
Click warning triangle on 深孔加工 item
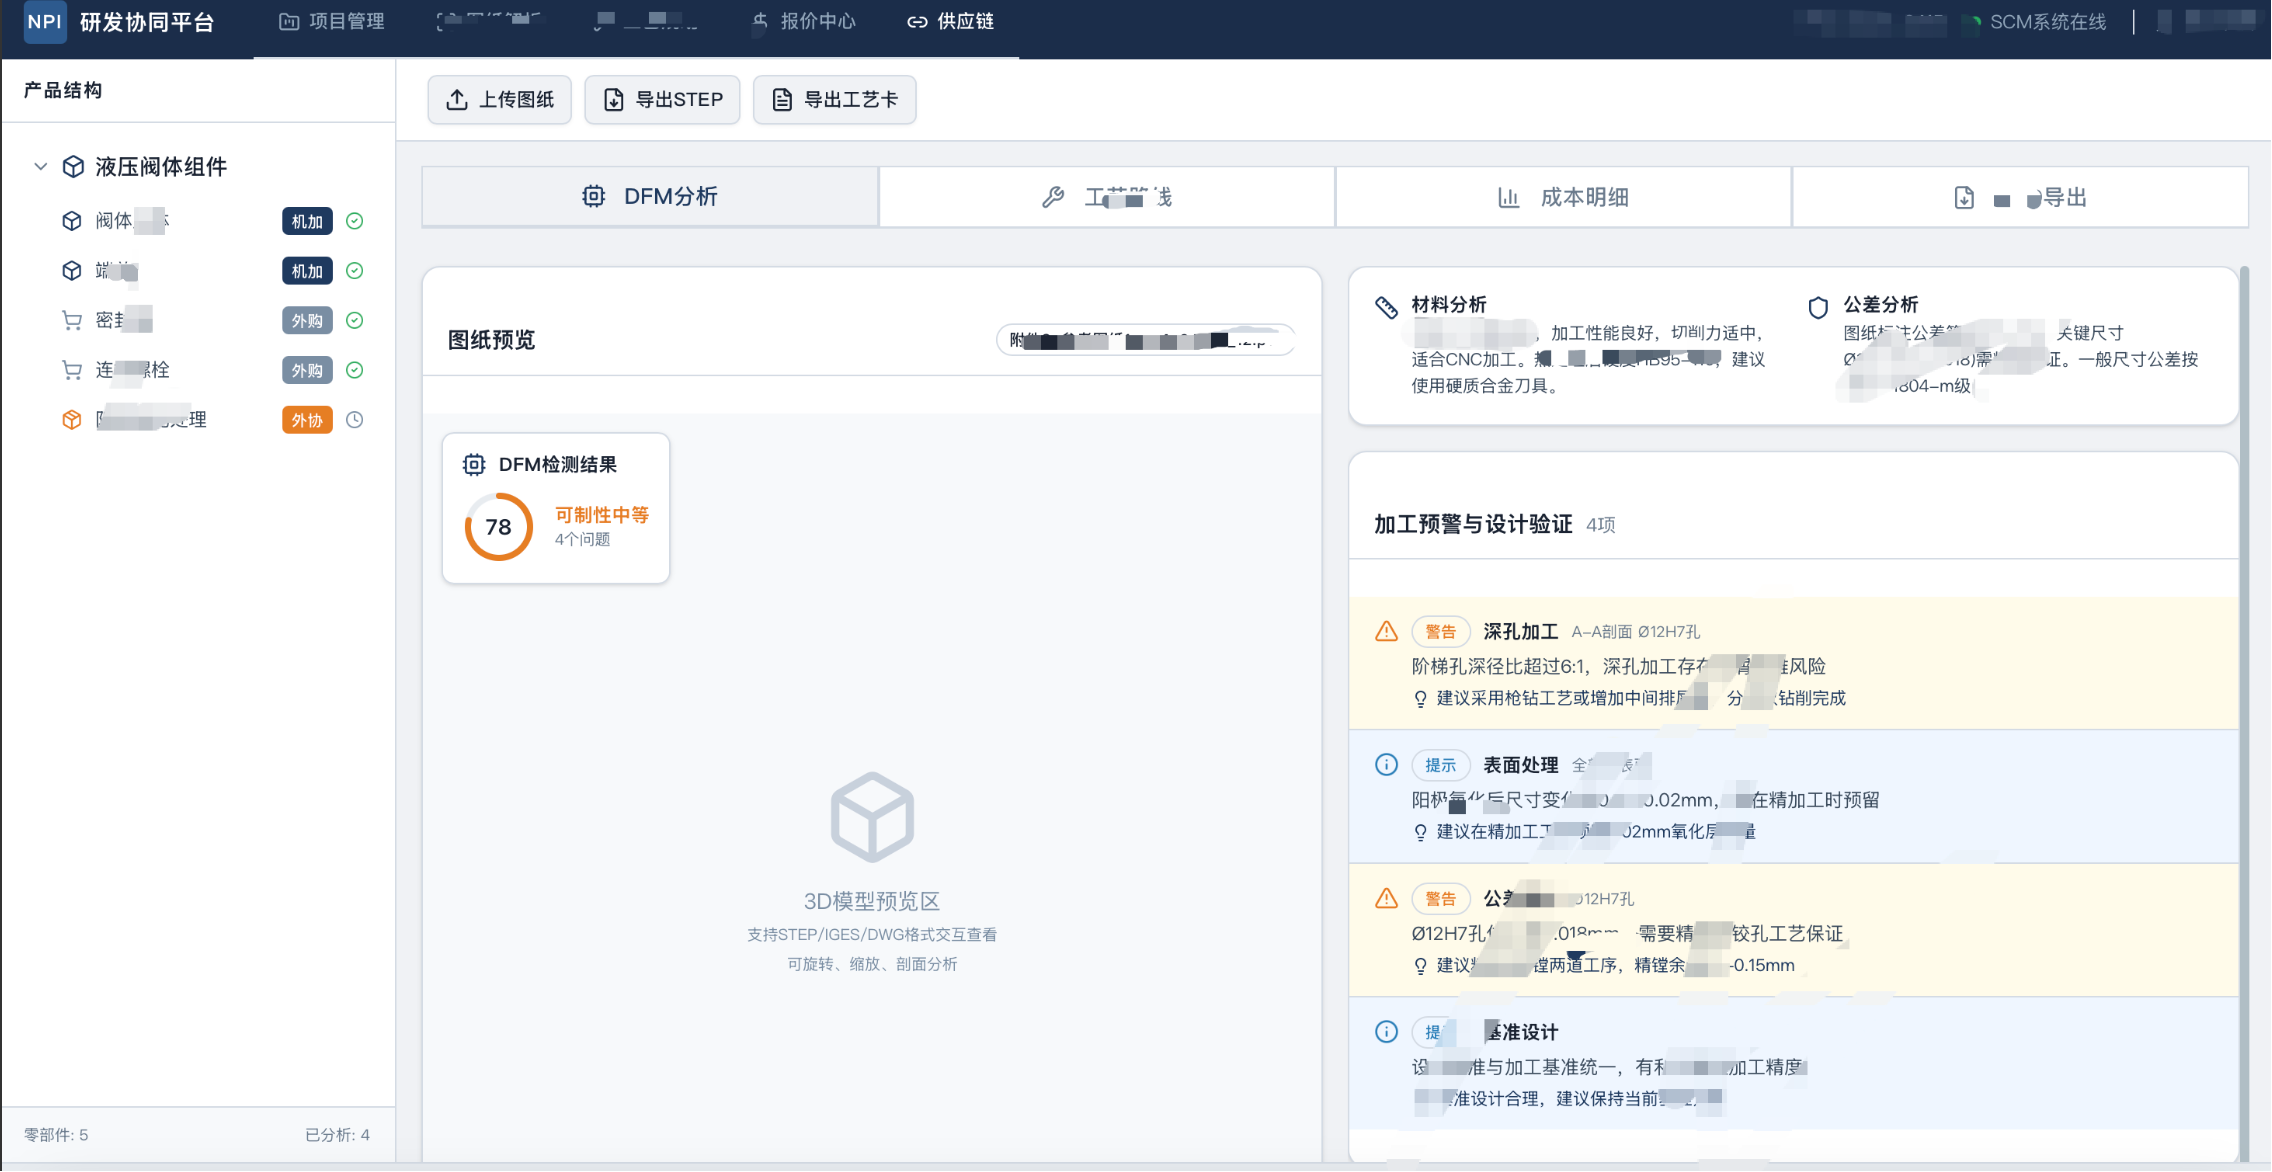(x=1386, y=631)
